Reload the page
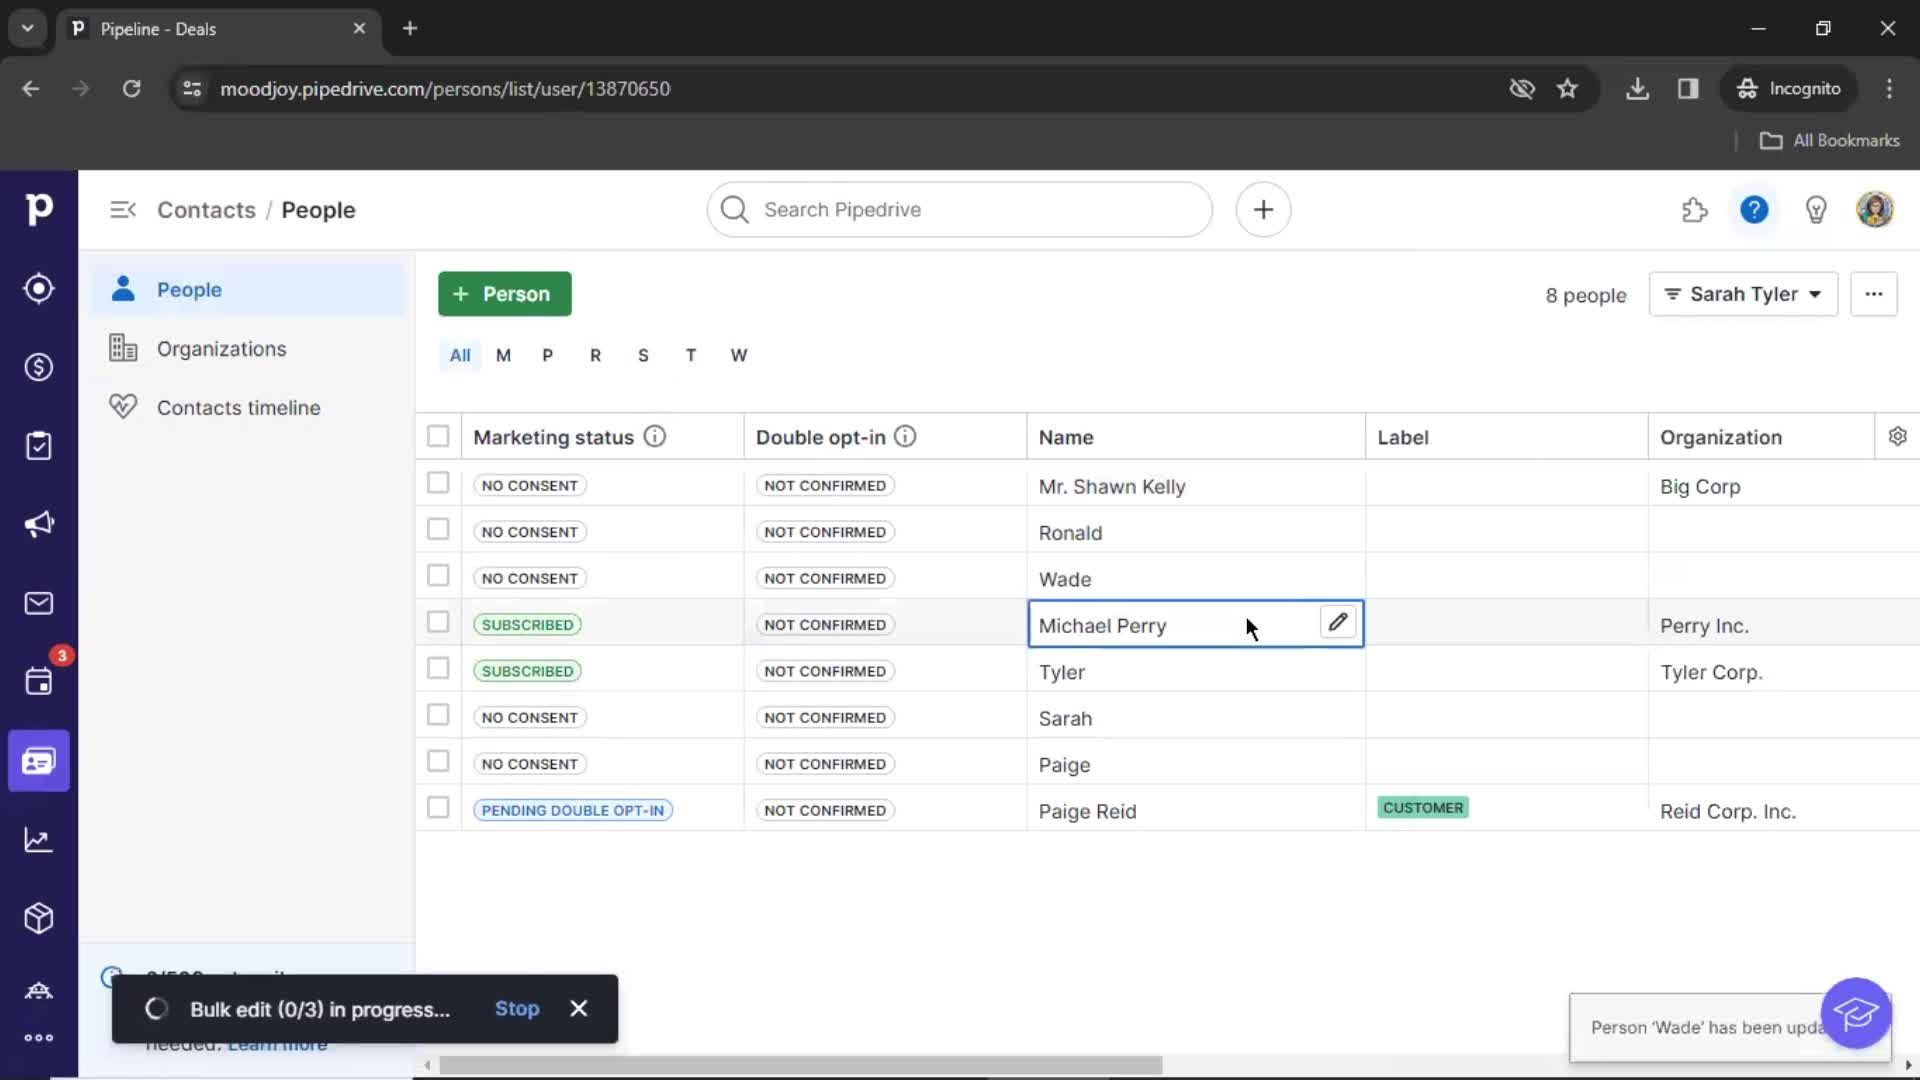Image resolution: width=1920 pixels, height=1080 pixels. point(131,88)
